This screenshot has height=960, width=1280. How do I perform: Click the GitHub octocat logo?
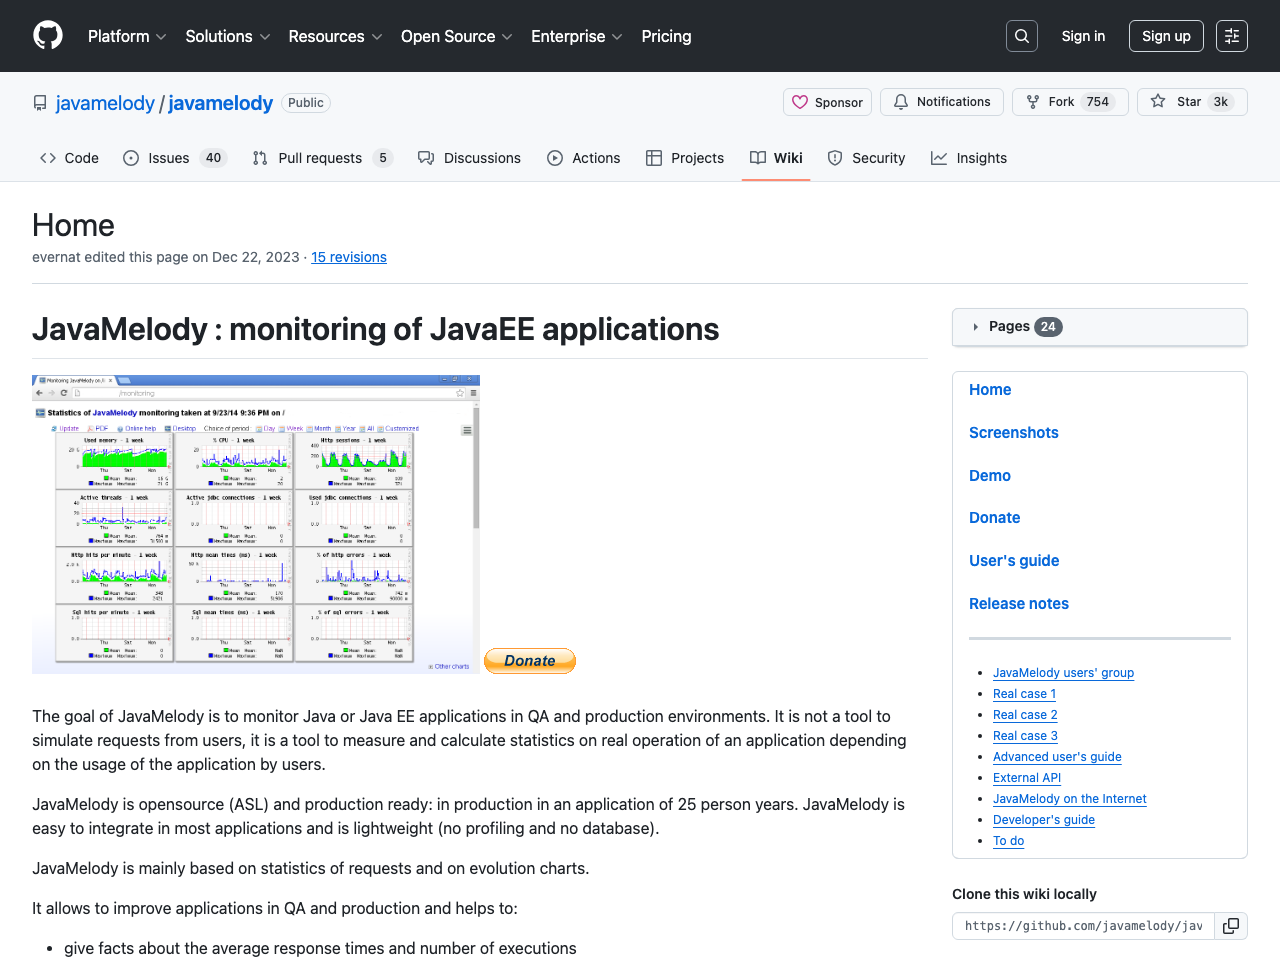click(x=47, y=36)
